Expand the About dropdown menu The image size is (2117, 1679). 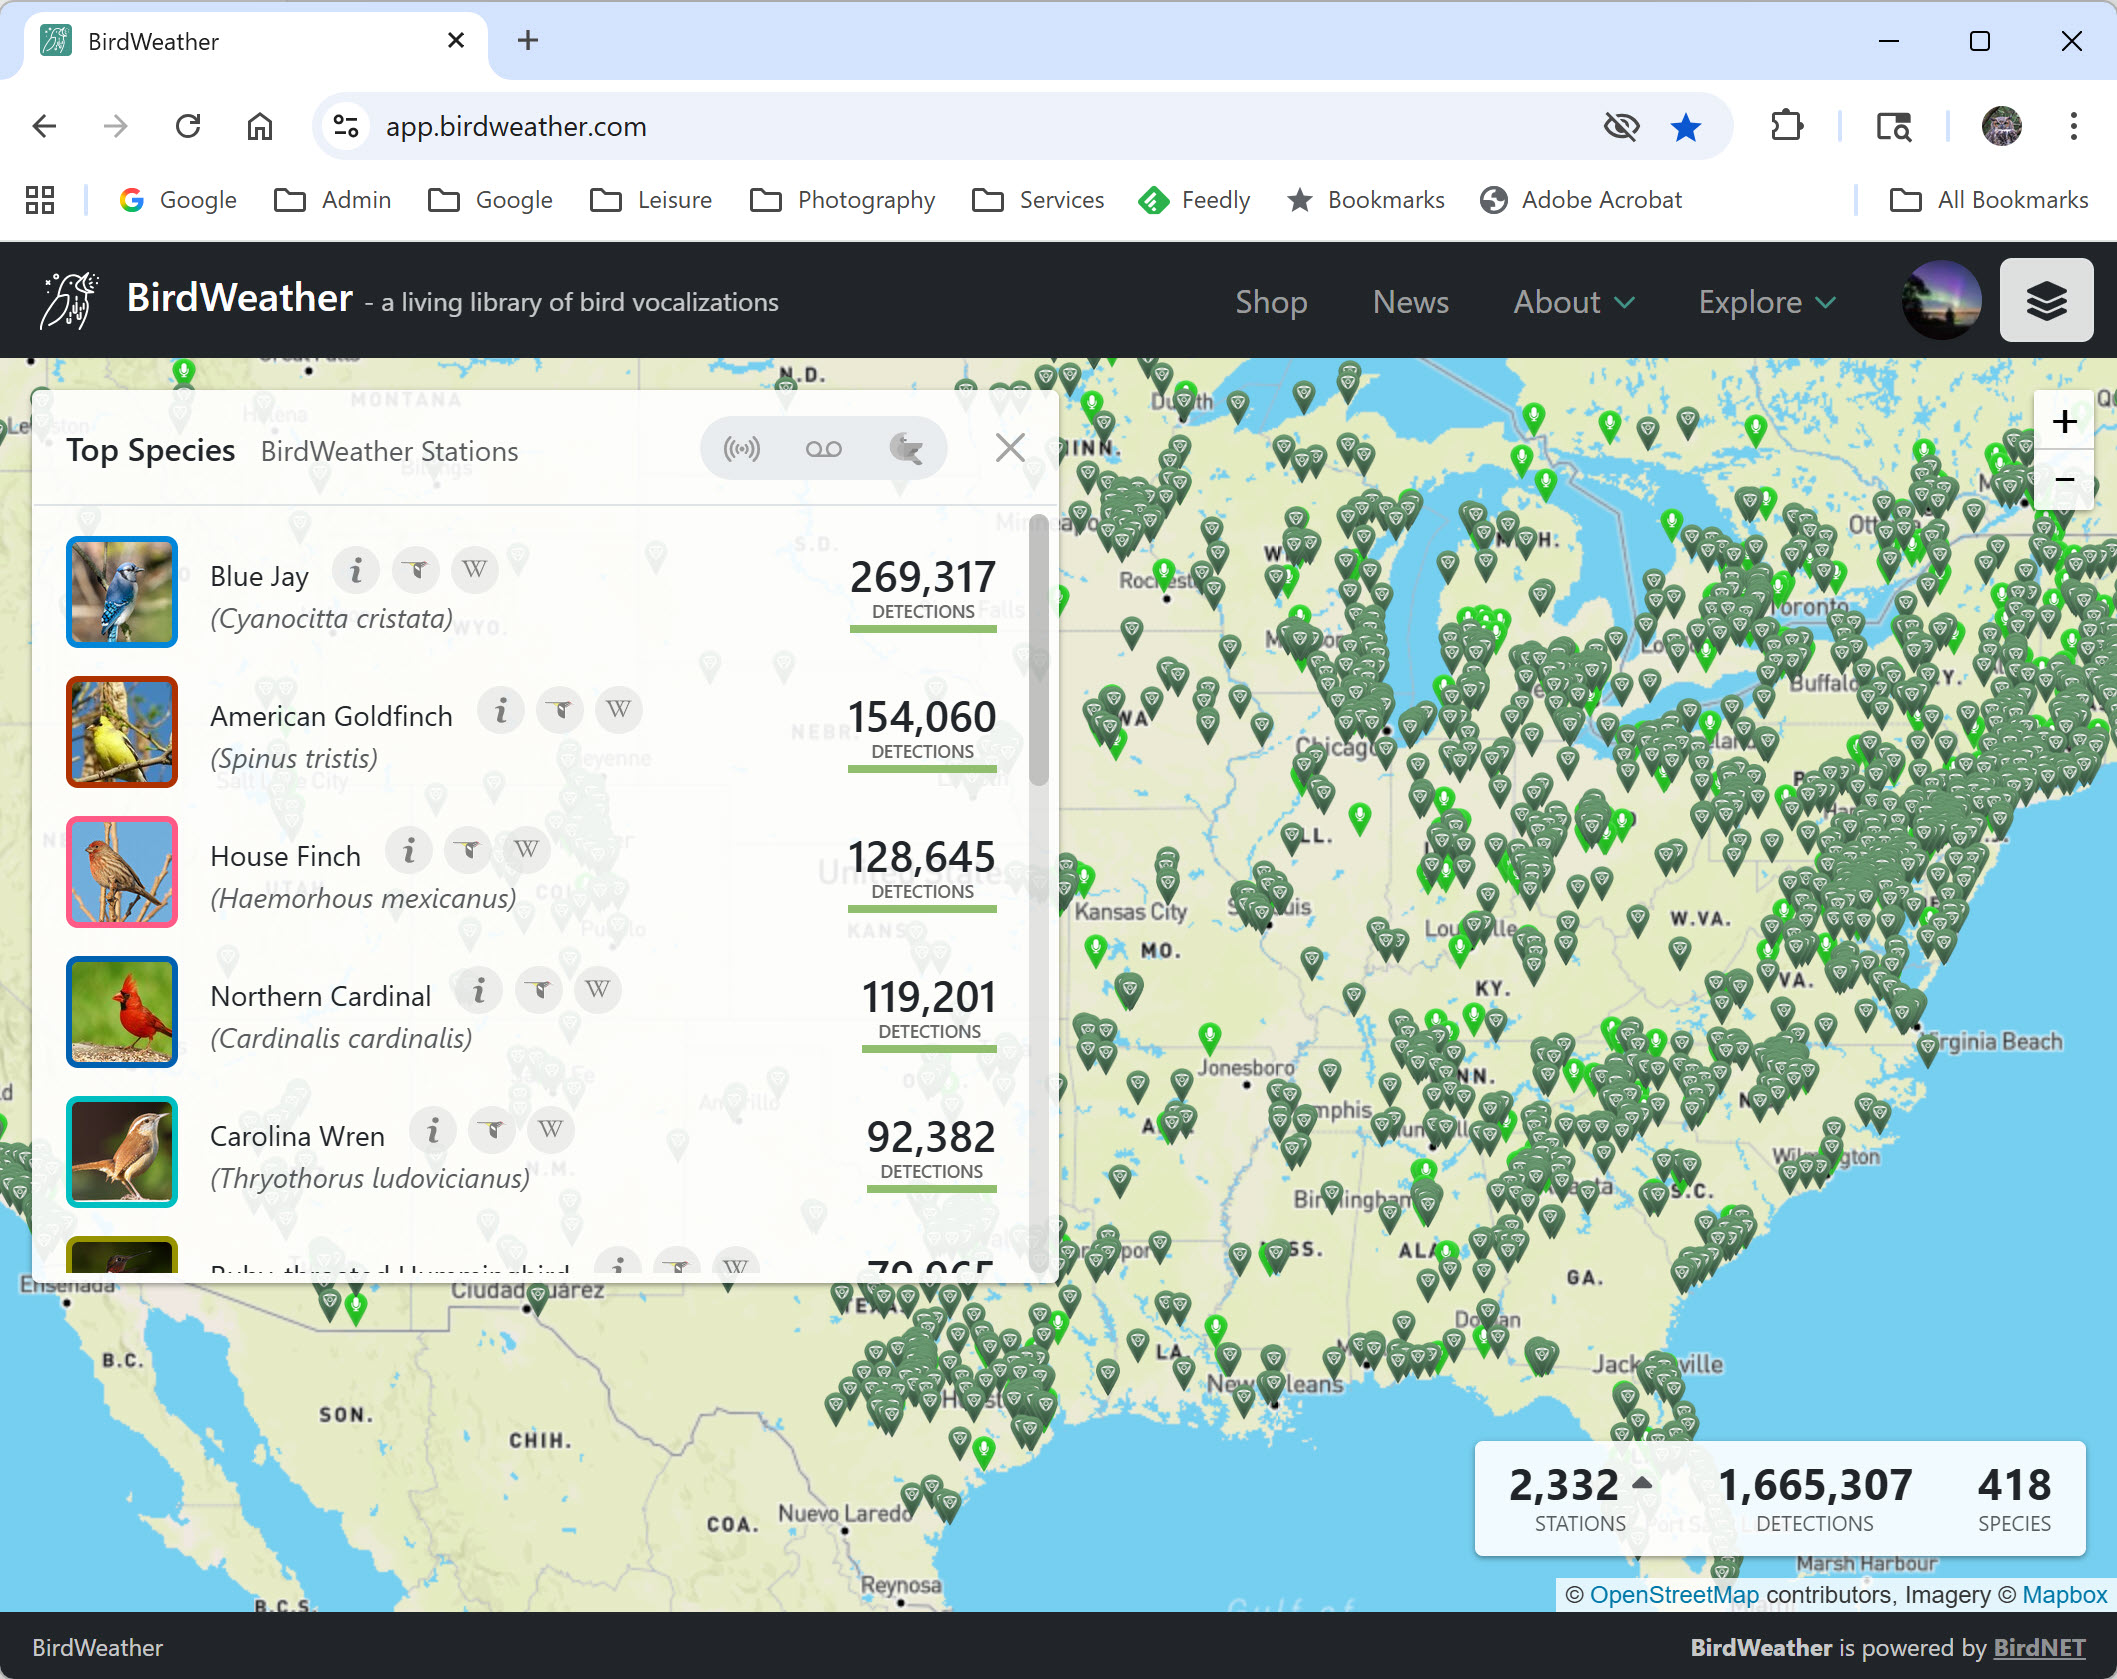pos(1573,302)
